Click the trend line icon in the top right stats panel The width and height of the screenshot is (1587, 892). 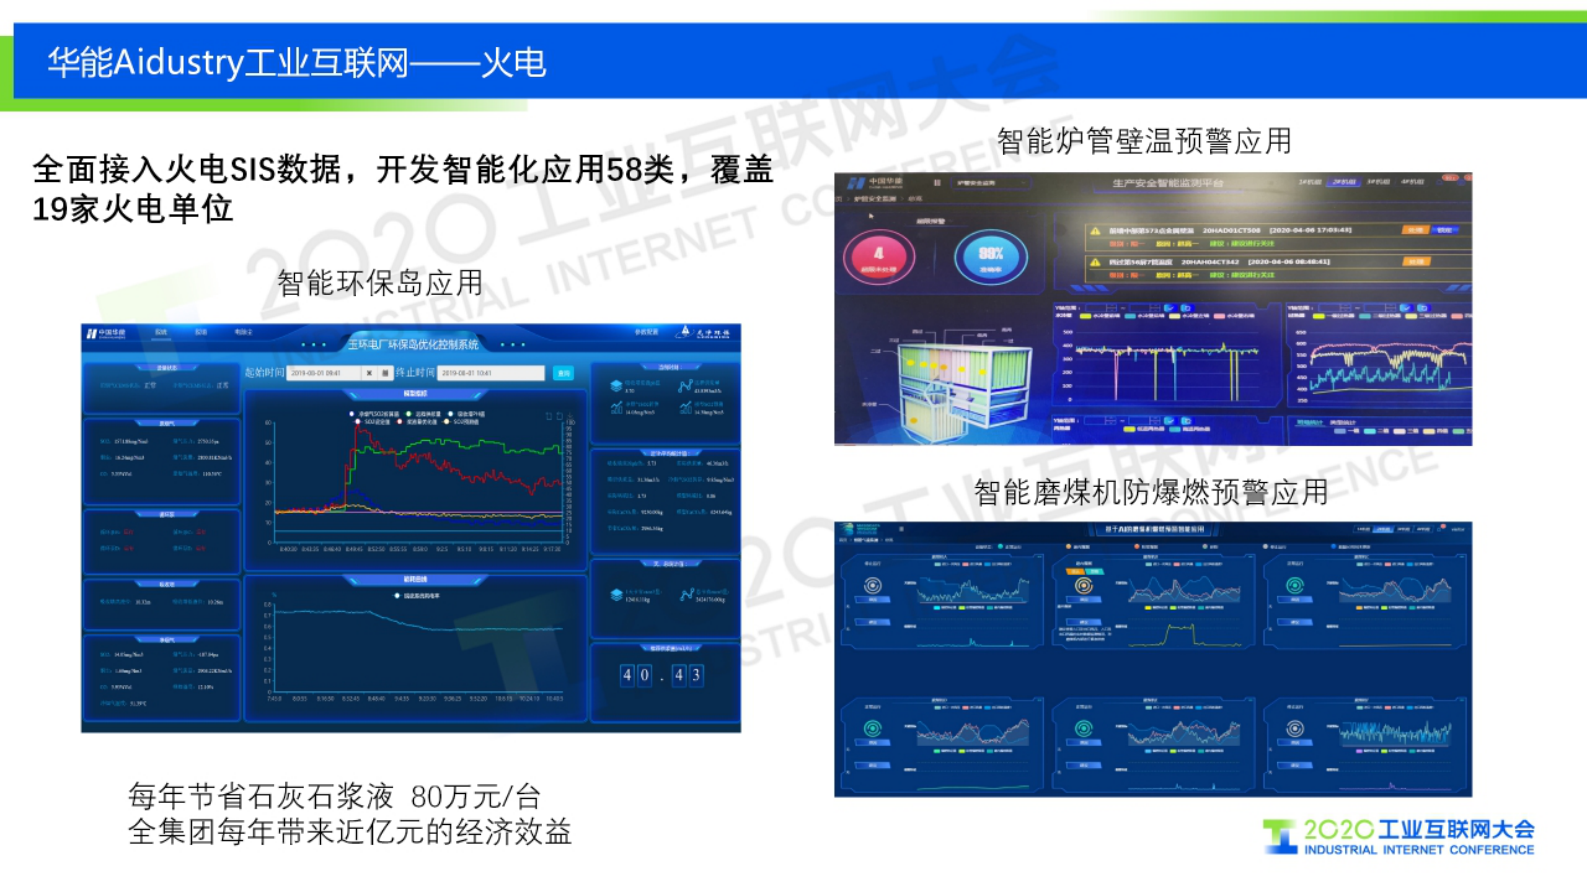pyautogui.click(x=685, y=386)
